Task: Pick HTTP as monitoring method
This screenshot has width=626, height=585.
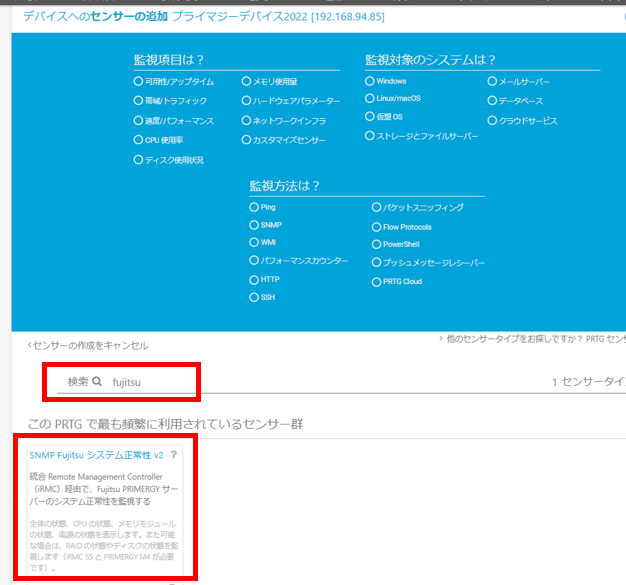Action: coord(254,280)
